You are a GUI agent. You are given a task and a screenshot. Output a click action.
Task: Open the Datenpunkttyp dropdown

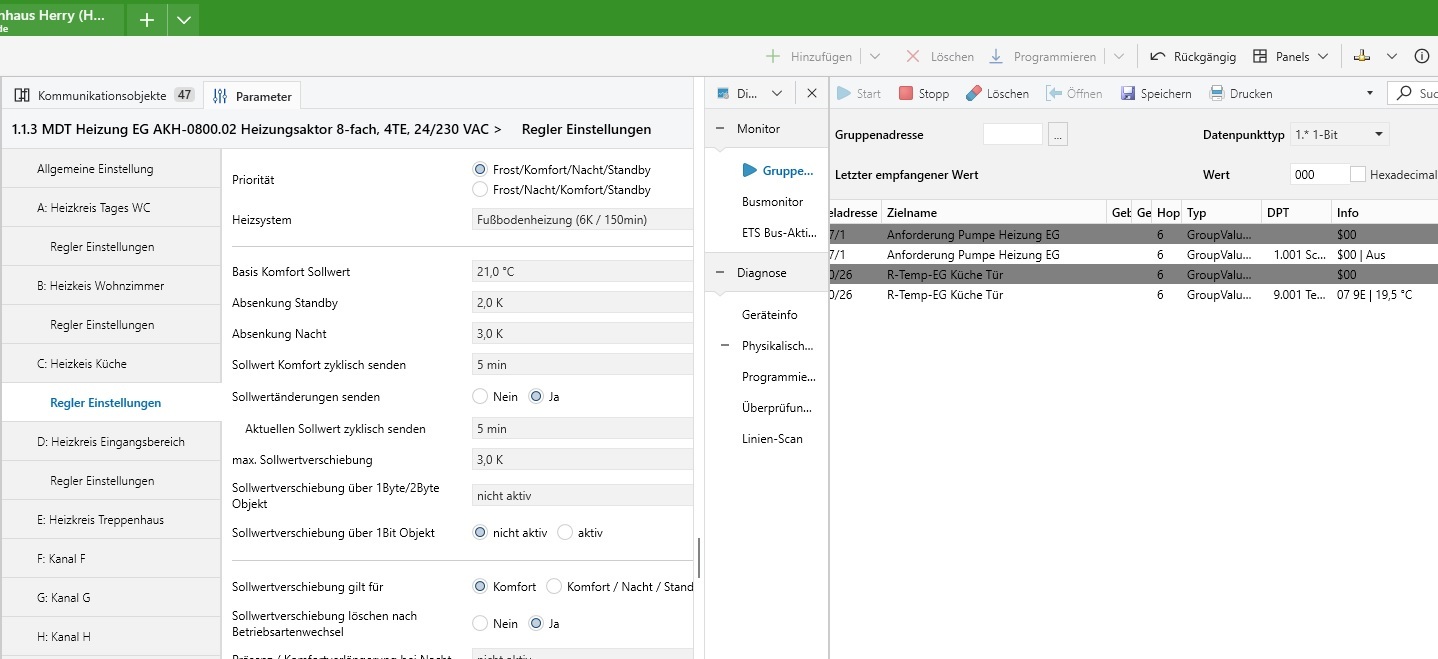tap(1339, 134)
